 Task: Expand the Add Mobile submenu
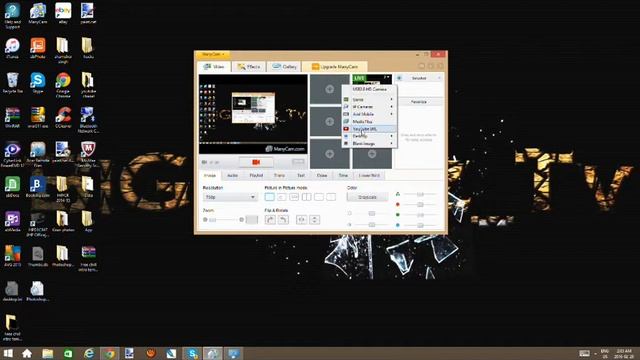click(369, 114)
